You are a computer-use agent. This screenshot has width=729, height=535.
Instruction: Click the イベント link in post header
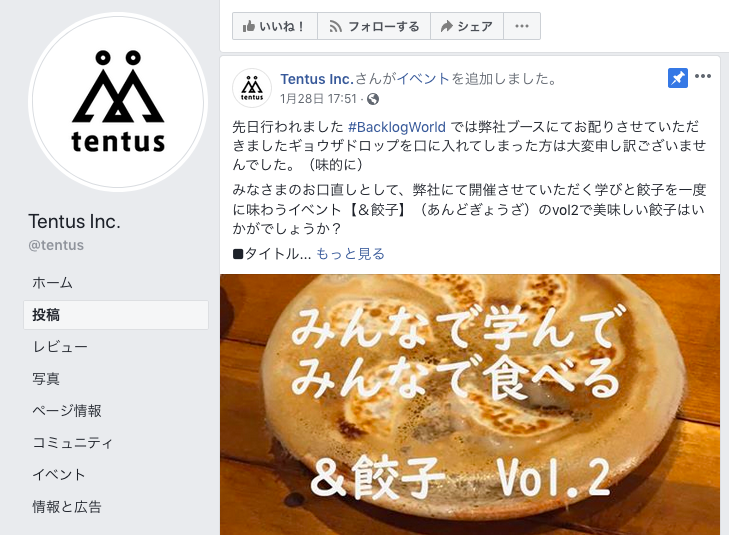click(423, 79)
